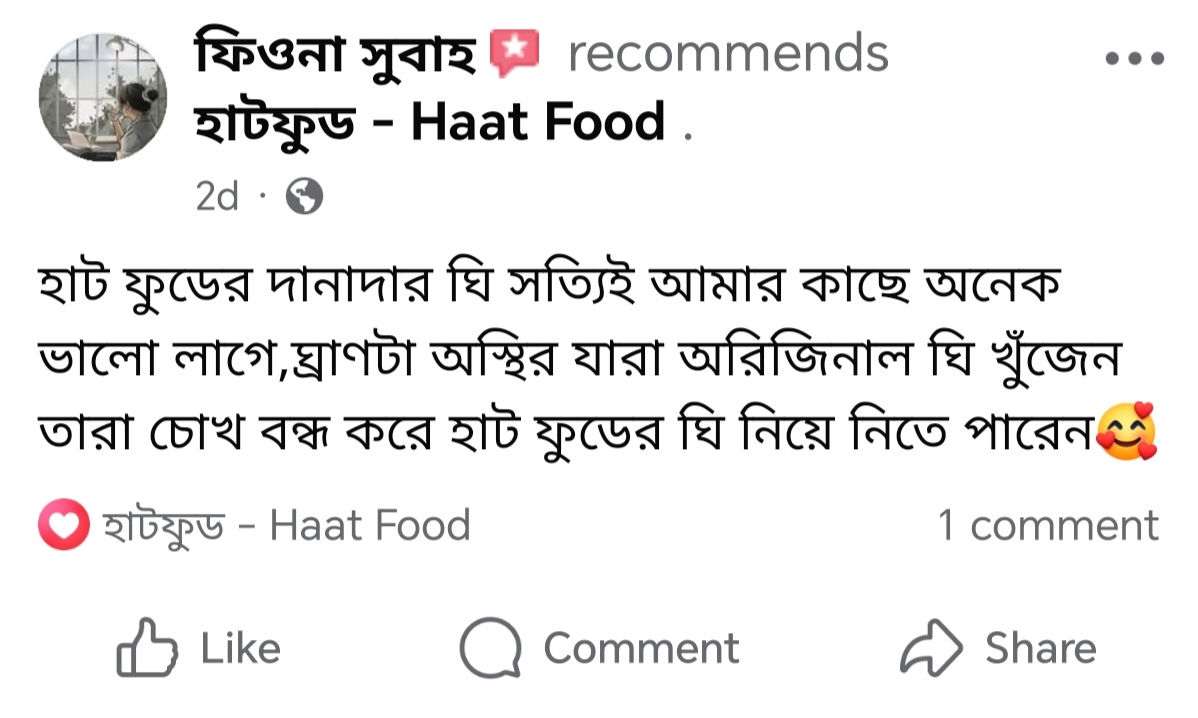Click the red heart reaction icon

coord(65,526)
